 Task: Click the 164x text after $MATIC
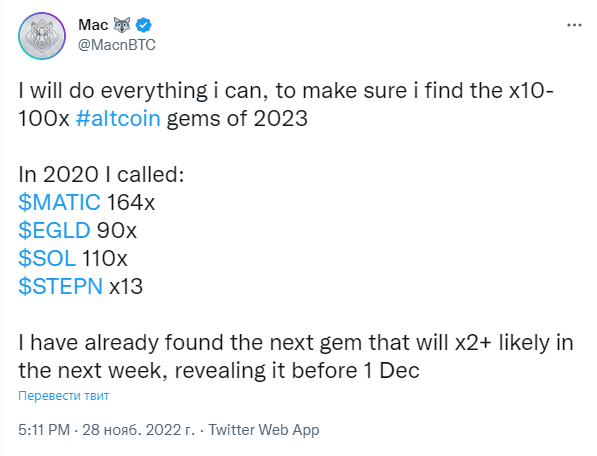[x=131, y=202]
